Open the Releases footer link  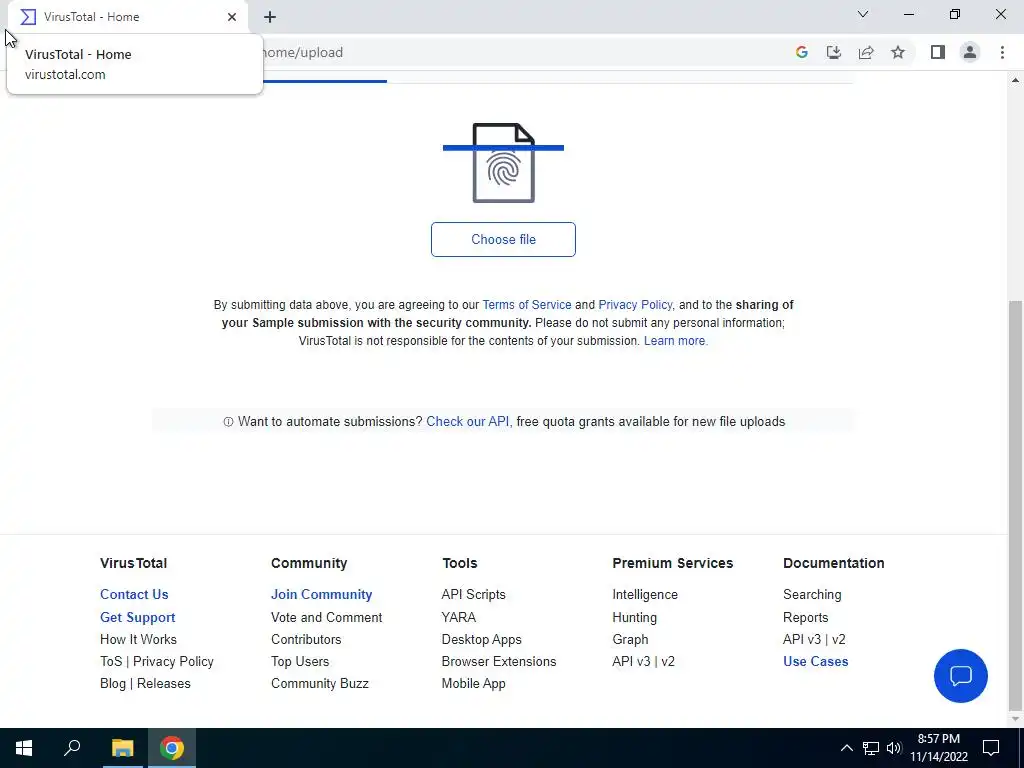pyautogui.click(x=163, y=684)
